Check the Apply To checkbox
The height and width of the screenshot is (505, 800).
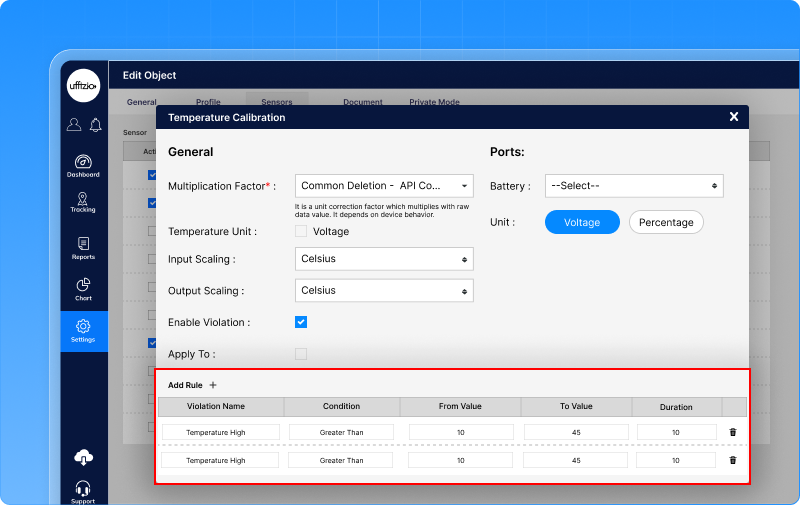tap(301, 354)
